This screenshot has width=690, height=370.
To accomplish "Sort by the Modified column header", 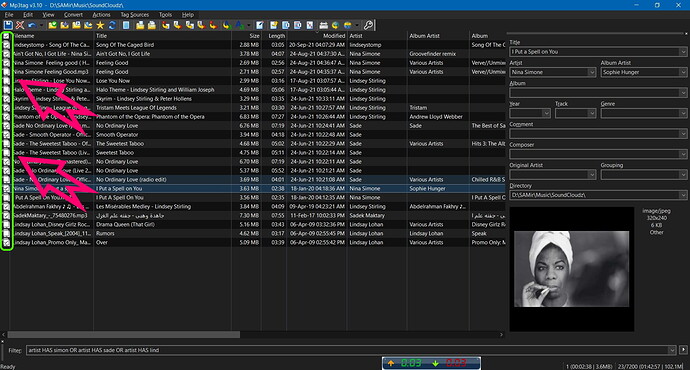I will [x=317, y=36].
